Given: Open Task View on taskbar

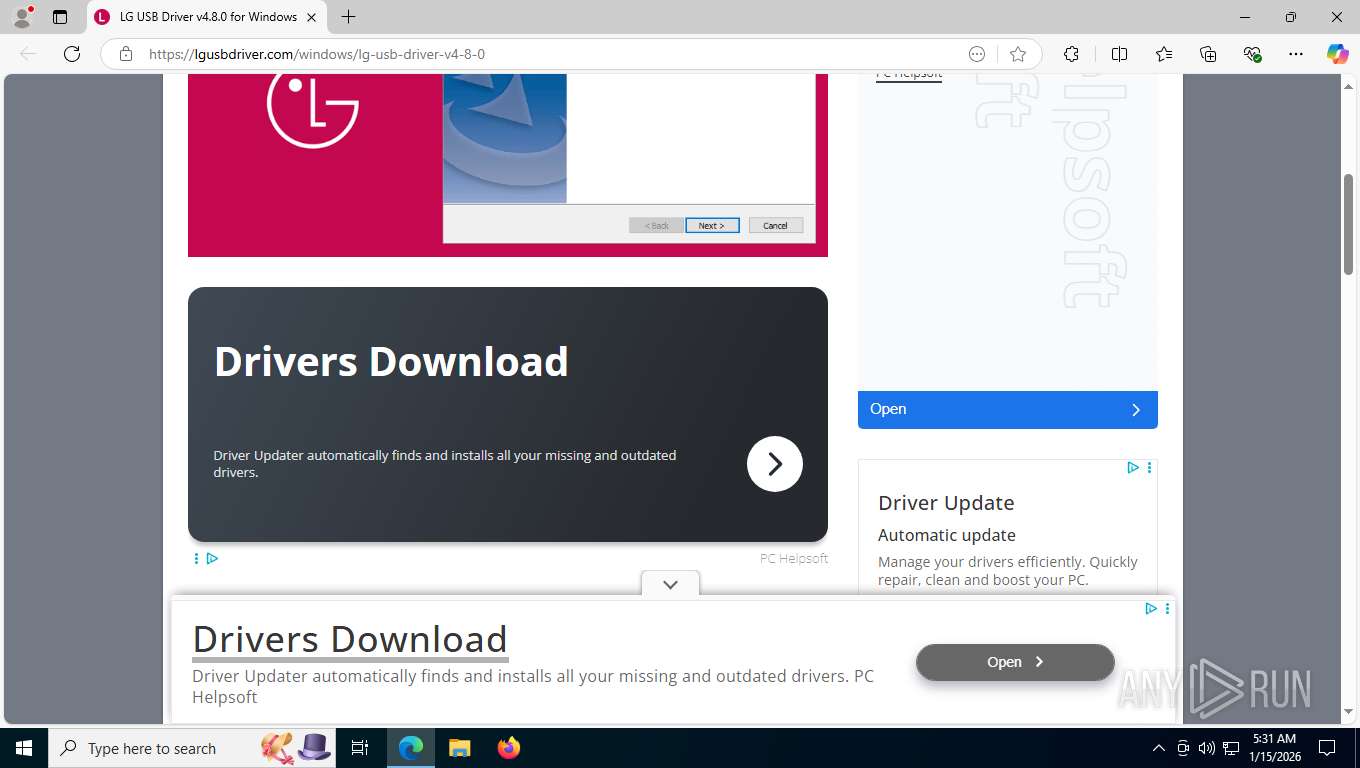Looking at the screenshot, I should (360, 748).
